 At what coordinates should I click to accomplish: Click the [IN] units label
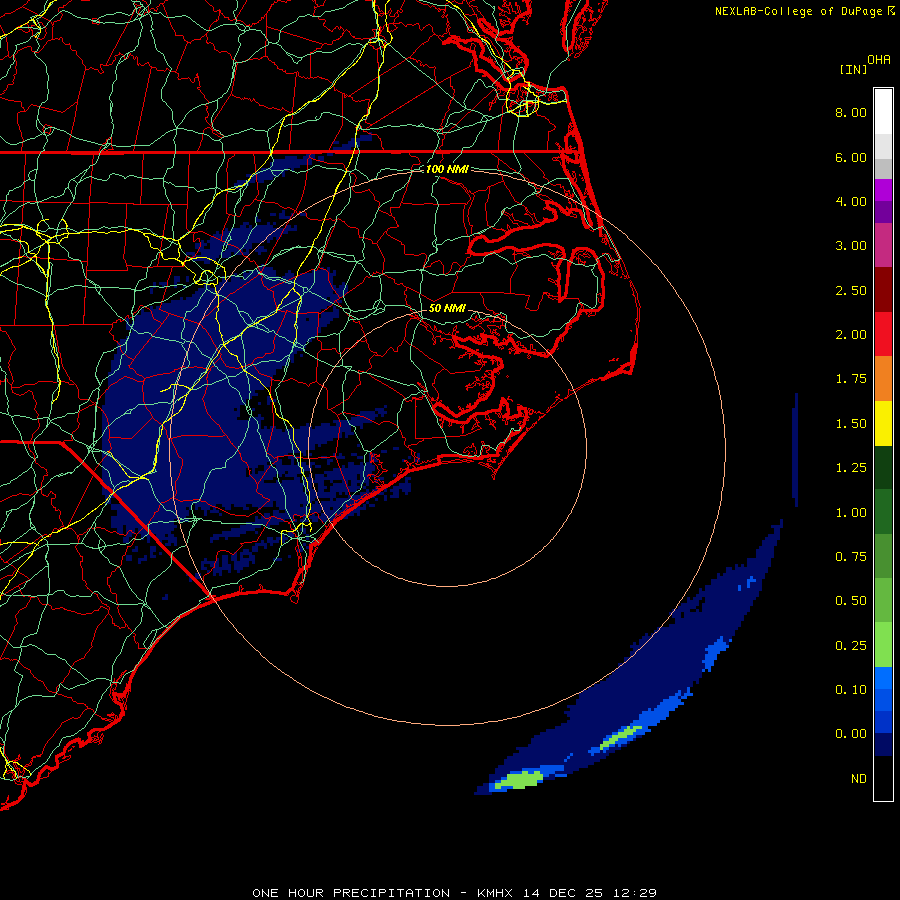[x=853, y=69]
